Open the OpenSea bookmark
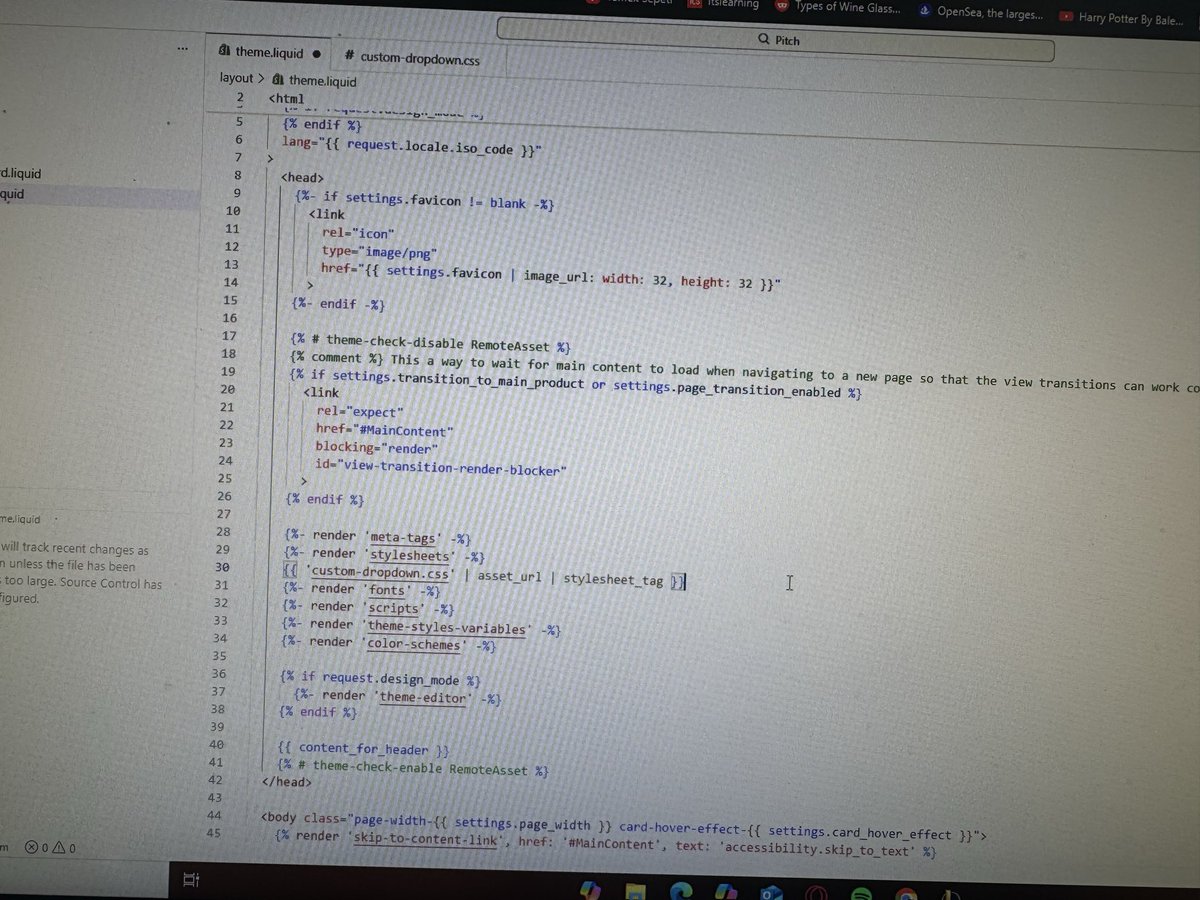Image resolution: width=1200 pixels, height=900 pixels. [981, 14]
